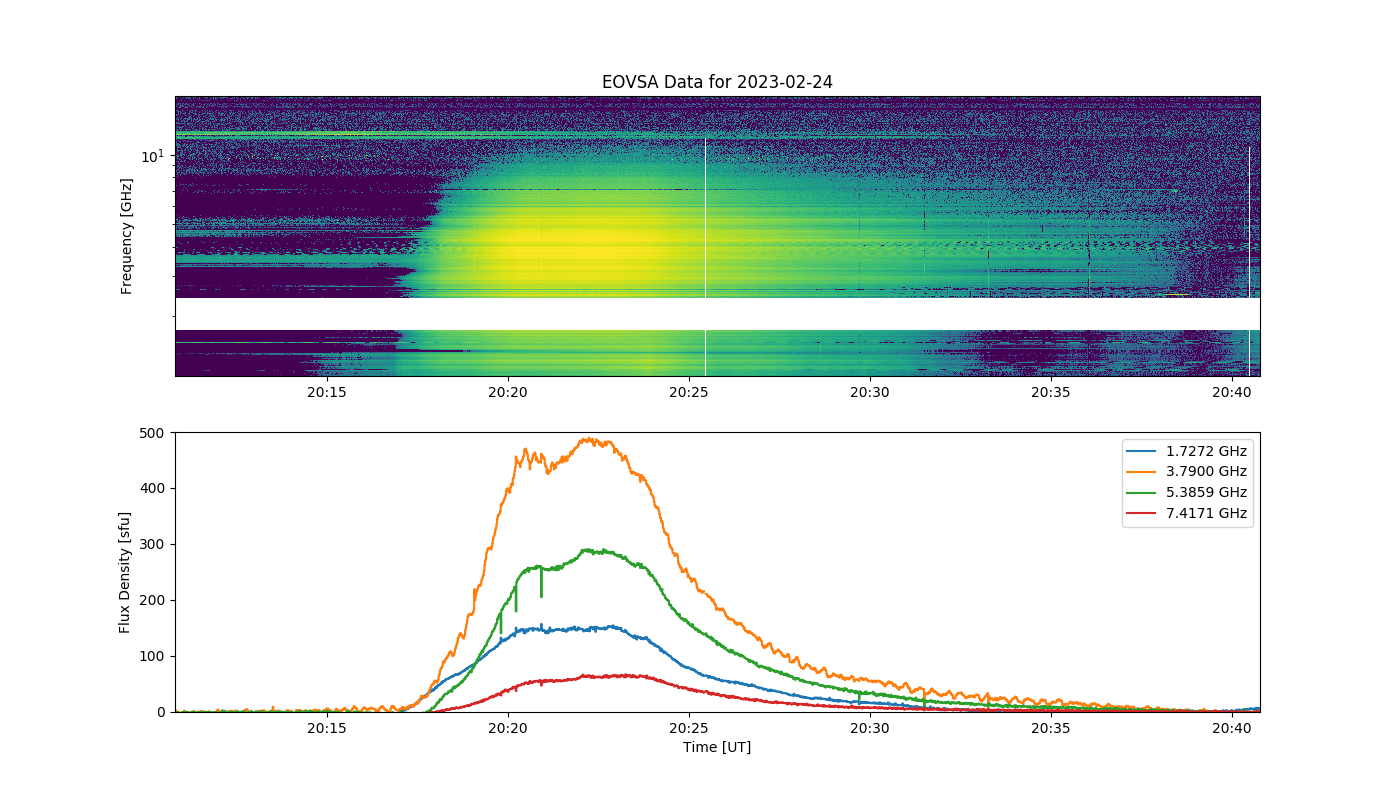Viewport: 1400px width, 800px height.
Task: Select the 7.4171 GHz legend label
Action: tap(1206, 514)
